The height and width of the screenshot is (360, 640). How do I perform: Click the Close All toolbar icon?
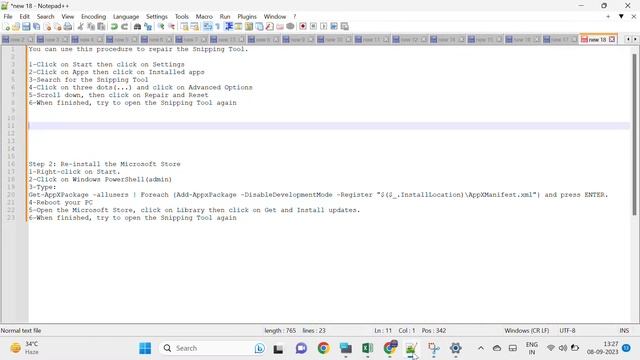pyautogui.click(x=58, y=27)
